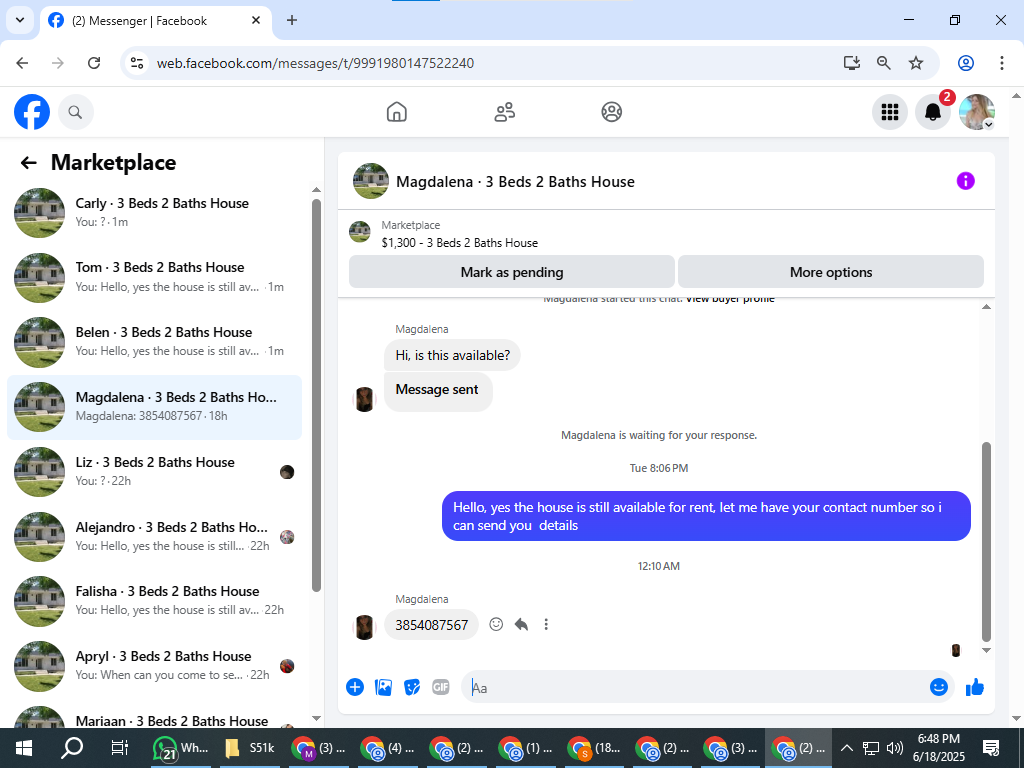Attach a photo file in composer
This screenshot has width=1024, height=768.
383,687
